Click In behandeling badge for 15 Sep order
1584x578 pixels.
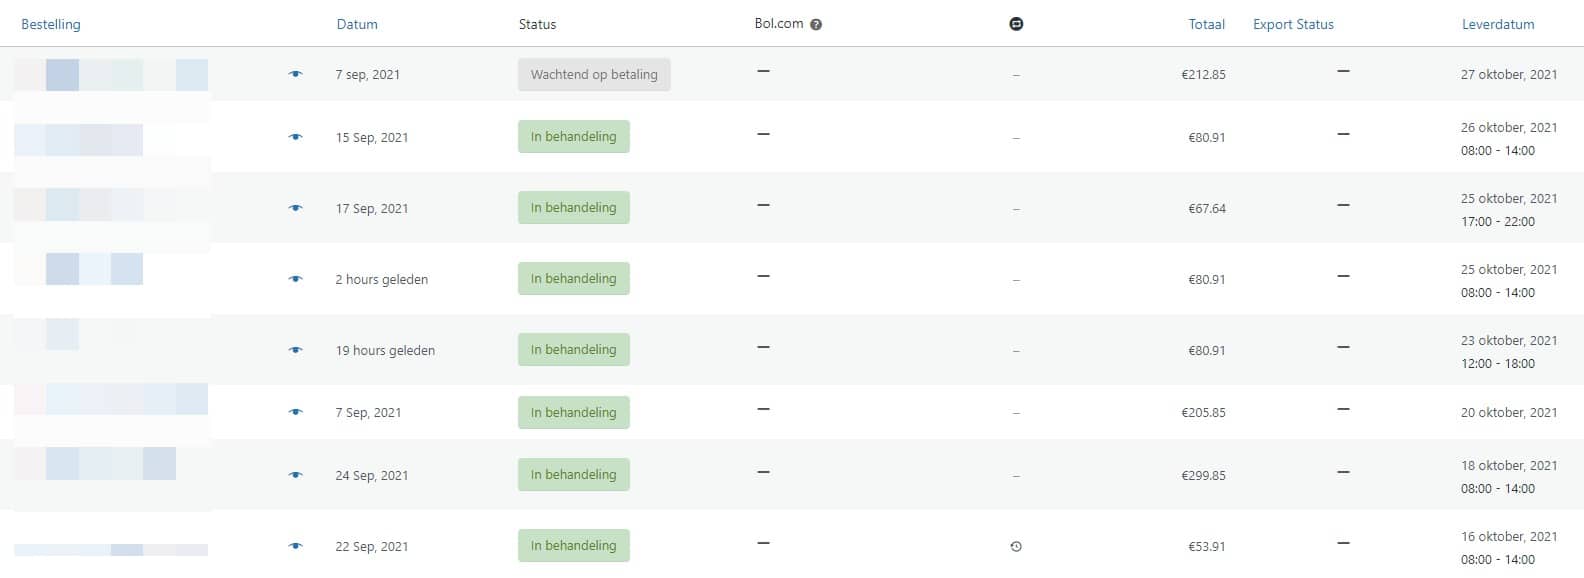573,137
